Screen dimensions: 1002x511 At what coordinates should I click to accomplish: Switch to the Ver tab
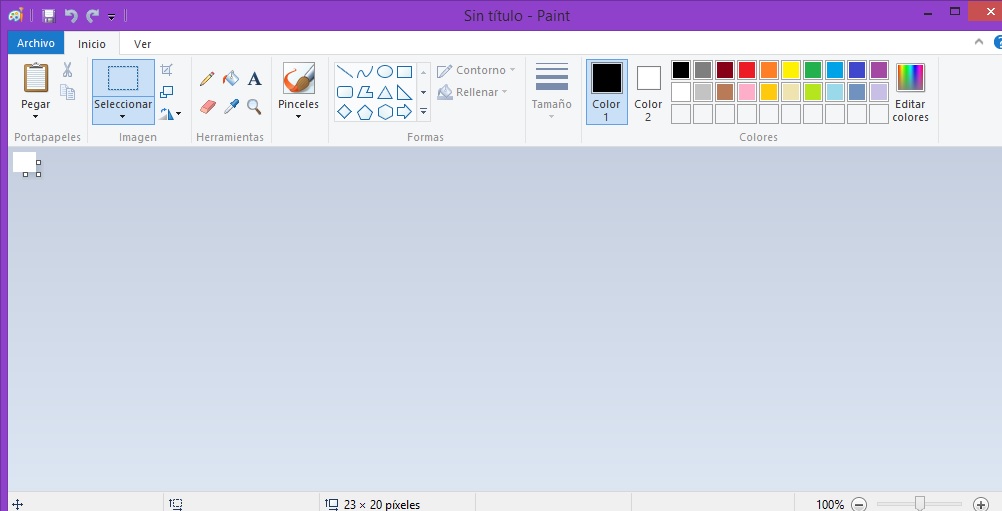[143, 44]
